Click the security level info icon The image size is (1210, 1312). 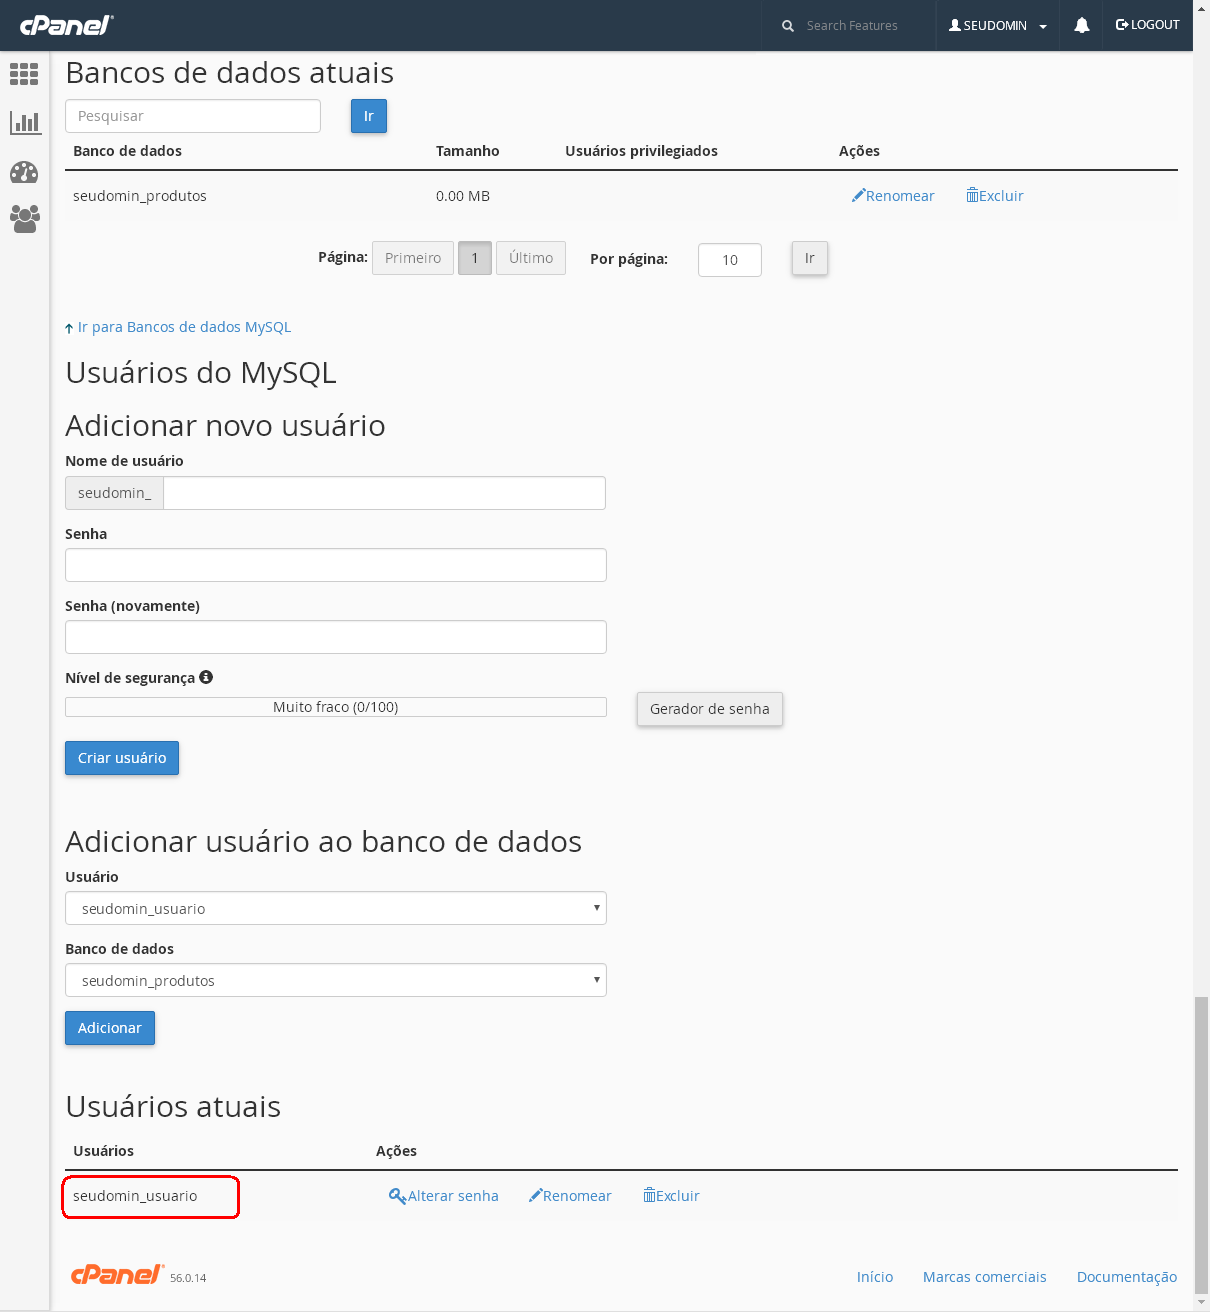pyautogui.click(x=206, y=677)
